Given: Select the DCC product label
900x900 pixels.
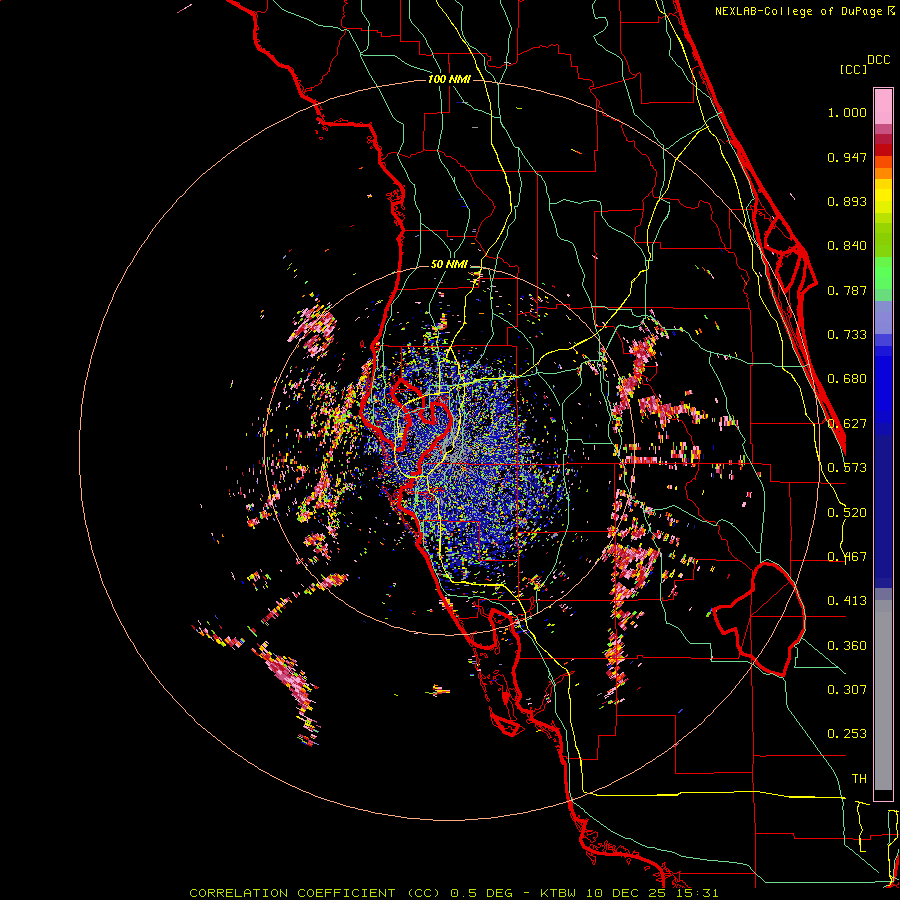Looking at the screenshot, I should tap(879, 60).
